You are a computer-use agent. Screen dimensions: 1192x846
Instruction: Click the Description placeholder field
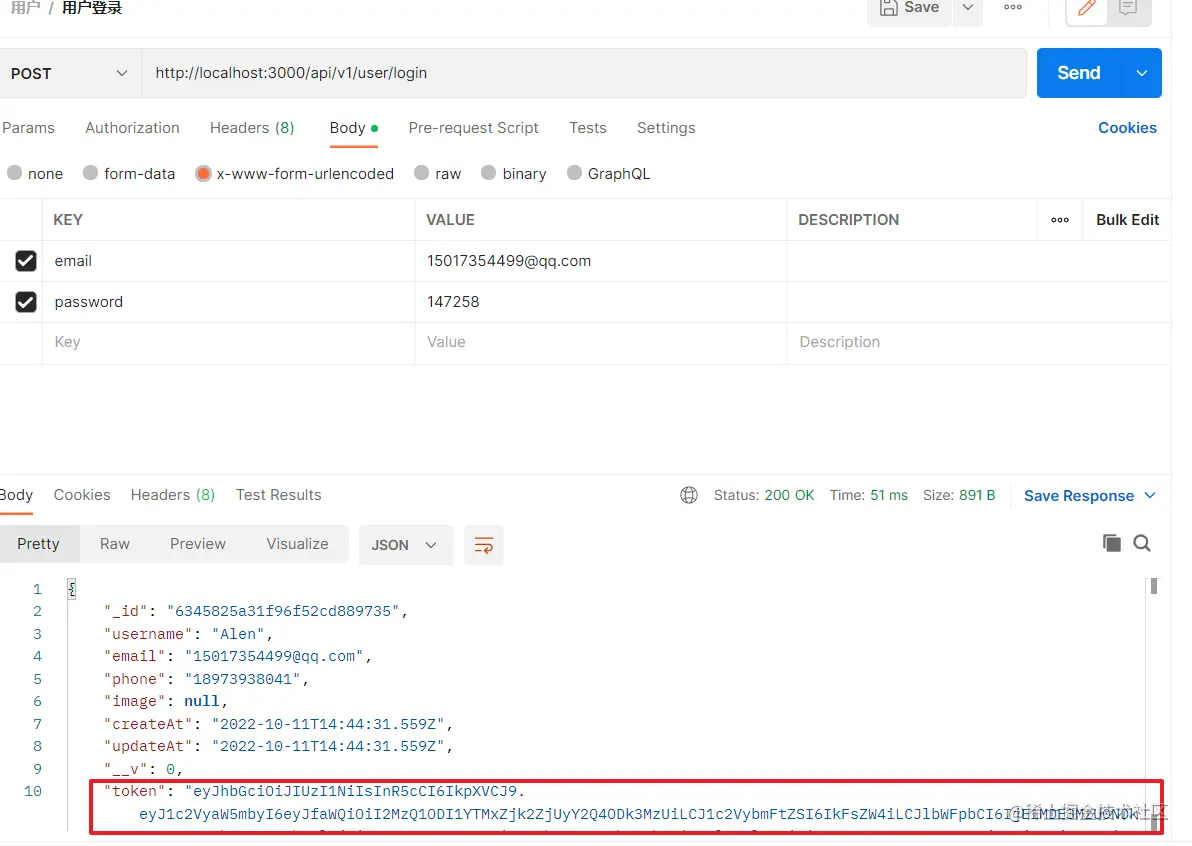coord(979,343)
